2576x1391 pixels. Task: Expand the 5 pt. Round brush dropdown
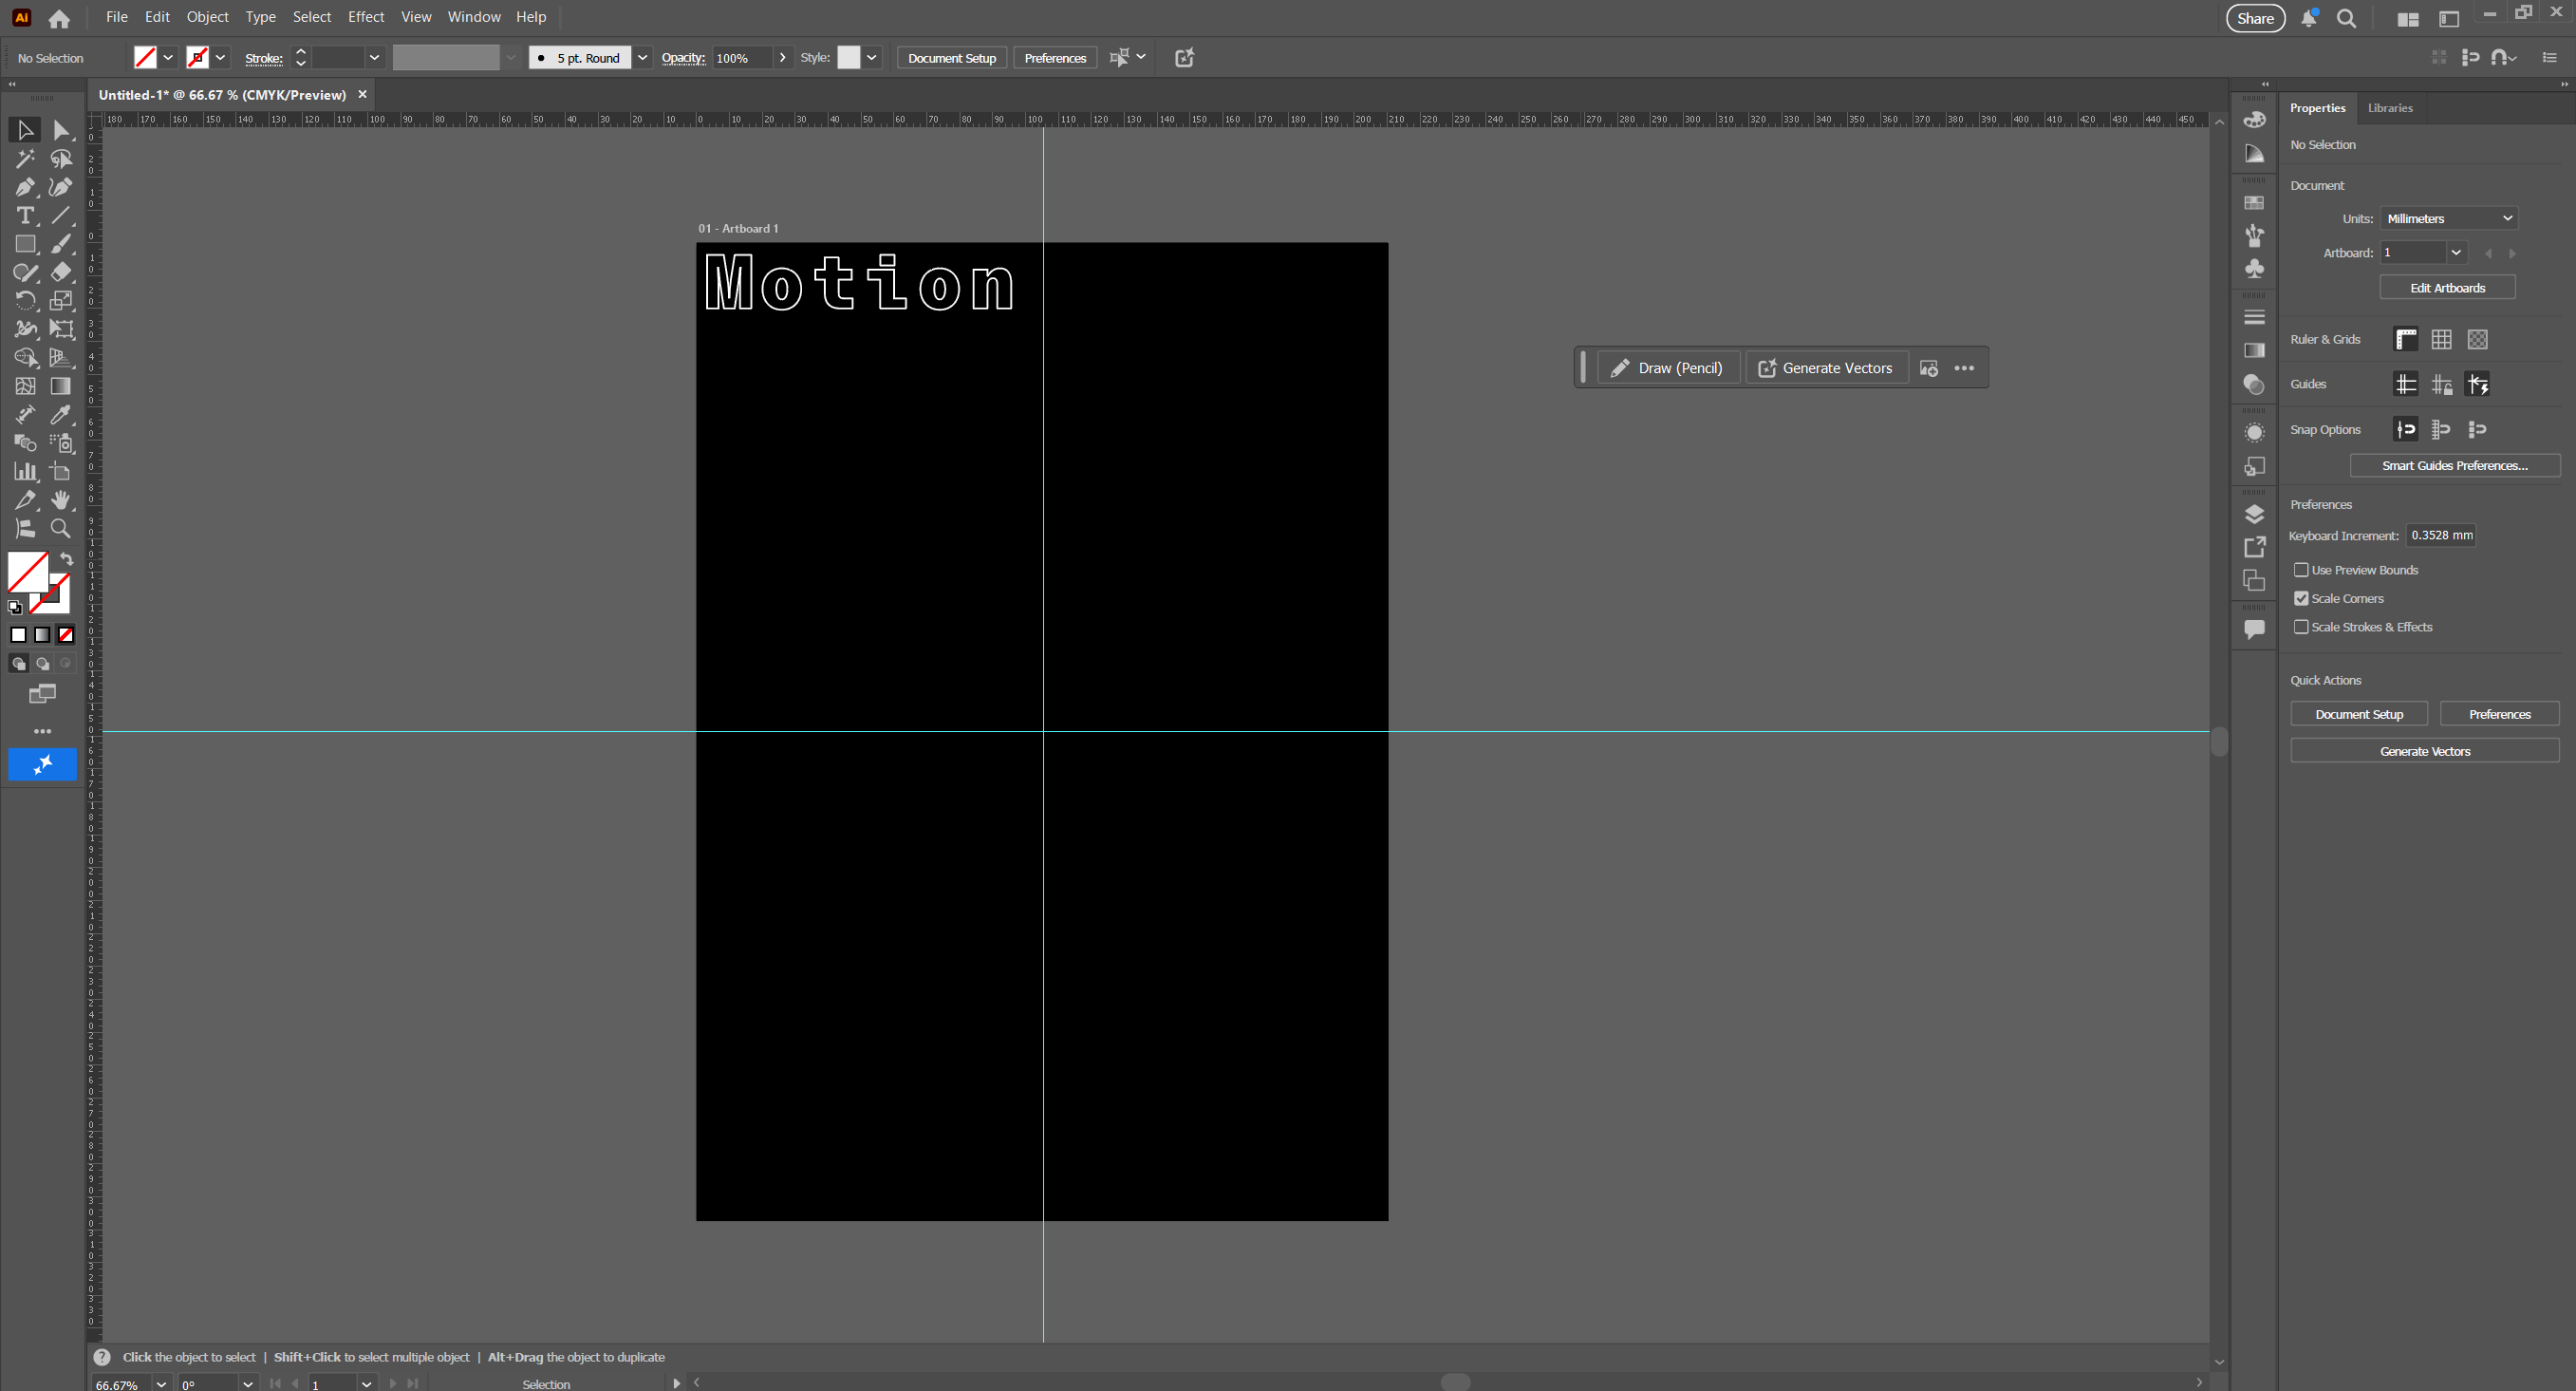click(642, 58)
